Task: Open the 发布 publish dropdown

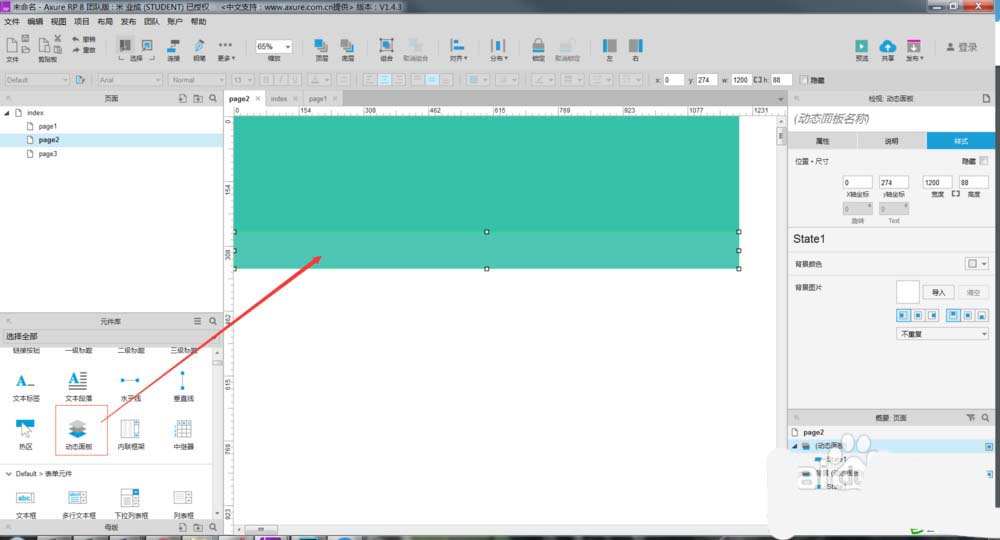Action: [914, 50]
